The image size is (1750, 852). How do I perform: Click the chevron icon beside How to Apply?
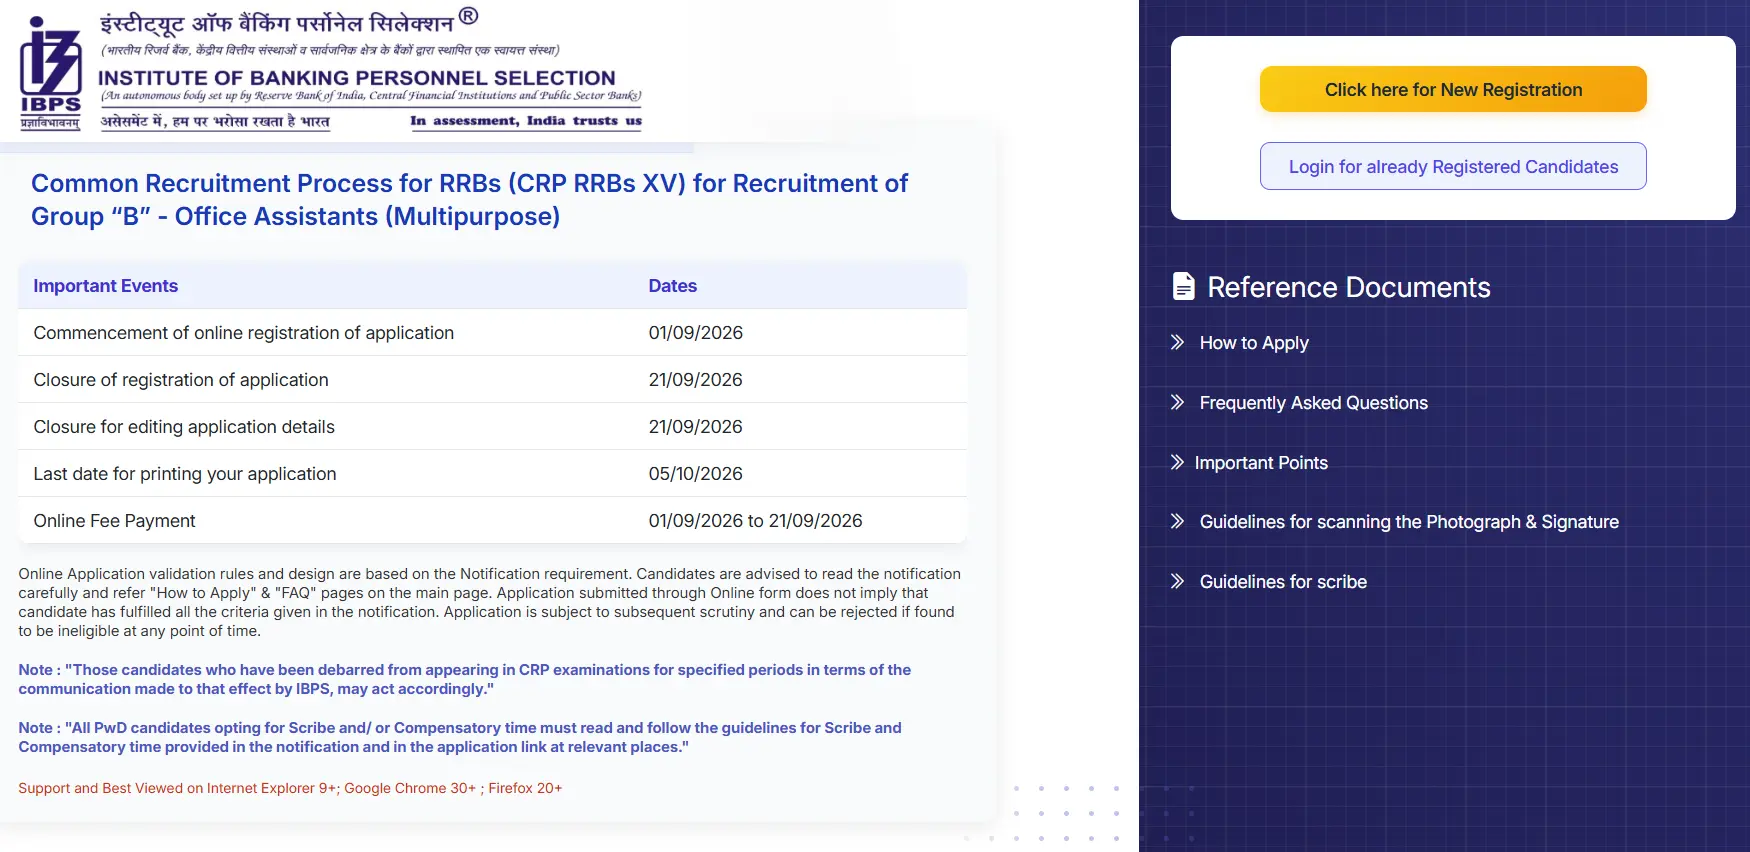click(x=1177, y=342)
